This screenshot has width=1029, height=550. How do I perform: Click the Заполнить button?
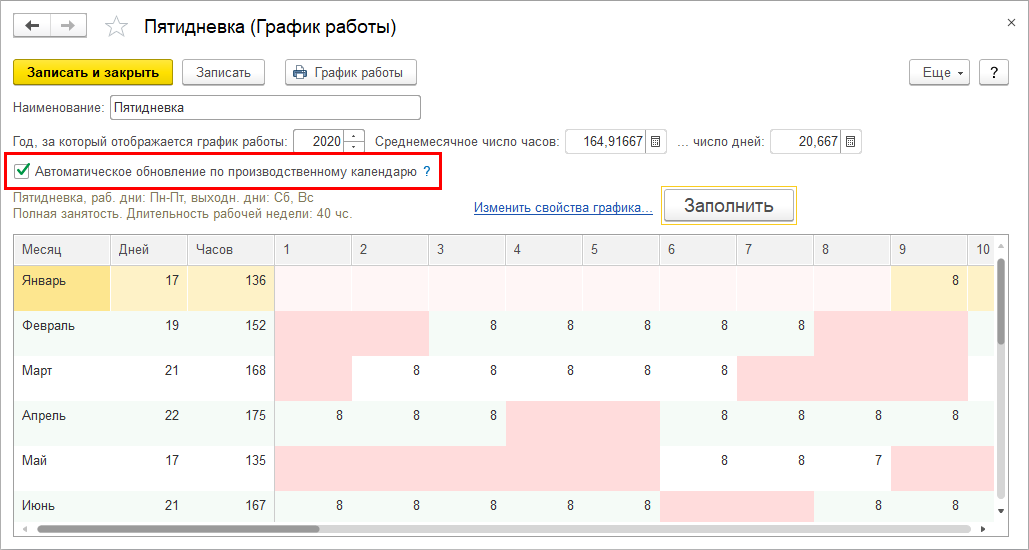728,206
